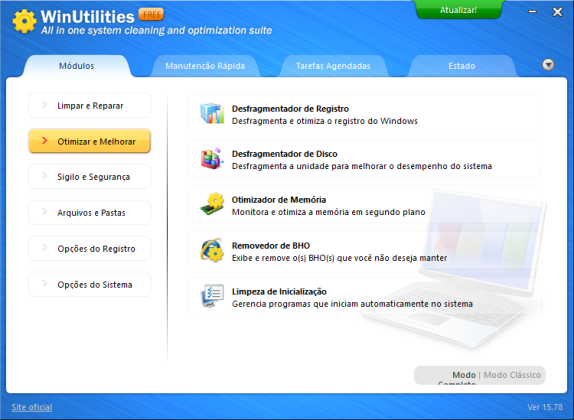Click the Limpeza de Inicialização title
The width and height of the screenshot is (574, 420).
[279, 291]
